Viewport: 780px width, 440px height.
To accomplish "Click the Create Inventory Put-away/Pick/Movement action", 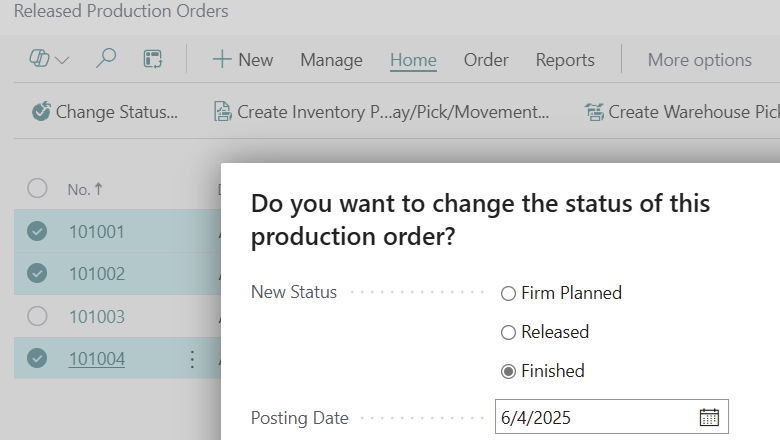I will tap(382, 112).
